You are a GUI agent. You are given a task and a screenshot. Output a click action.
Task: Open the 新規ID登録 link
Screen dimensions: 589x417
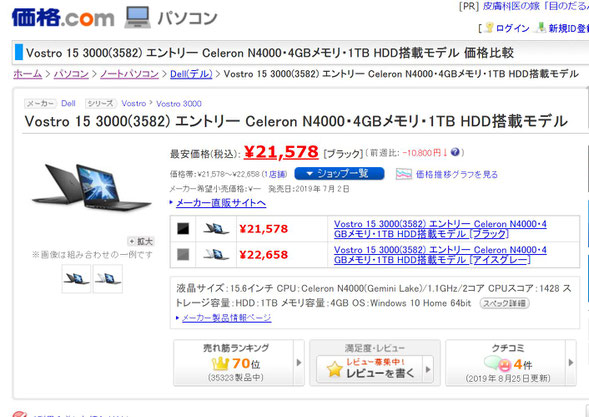tap(569, 28)
